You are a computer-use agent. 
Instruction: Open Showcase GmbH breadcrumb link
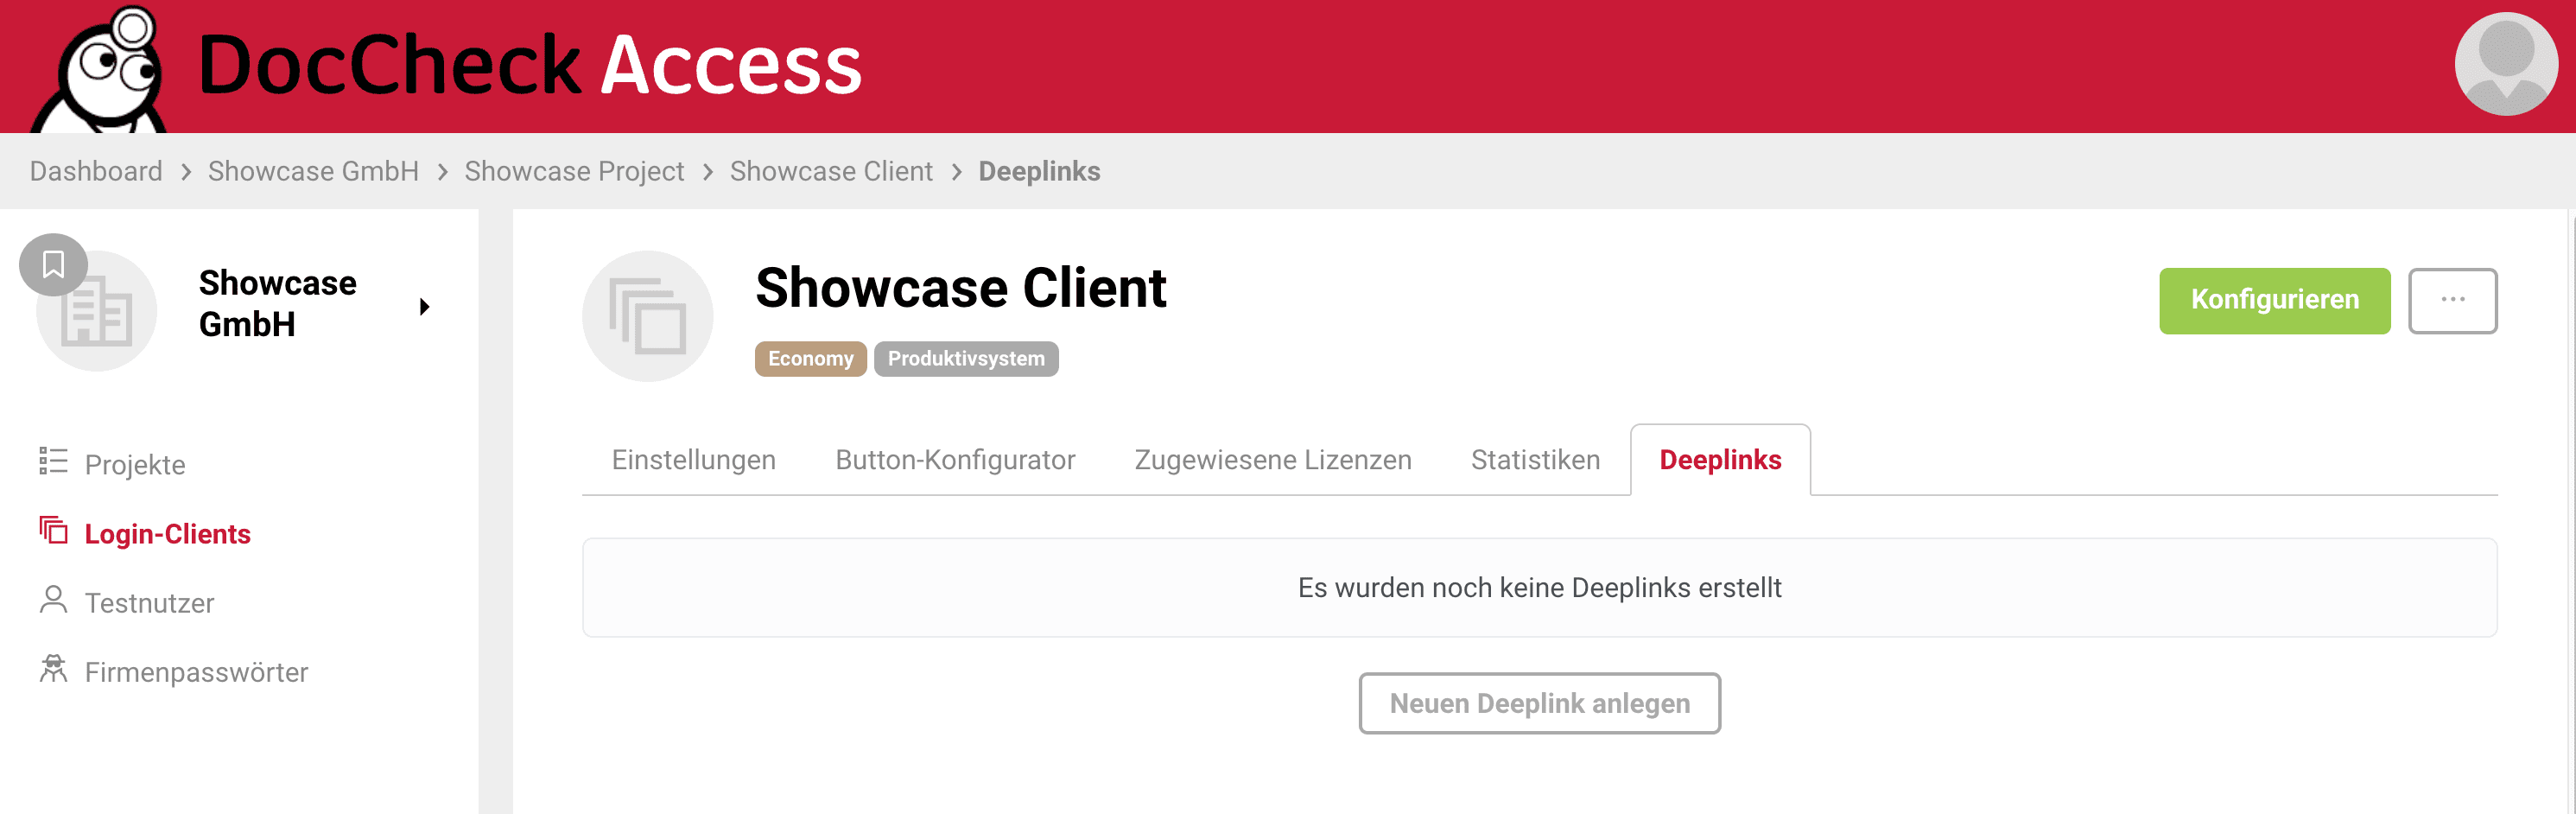coord(313,171)
